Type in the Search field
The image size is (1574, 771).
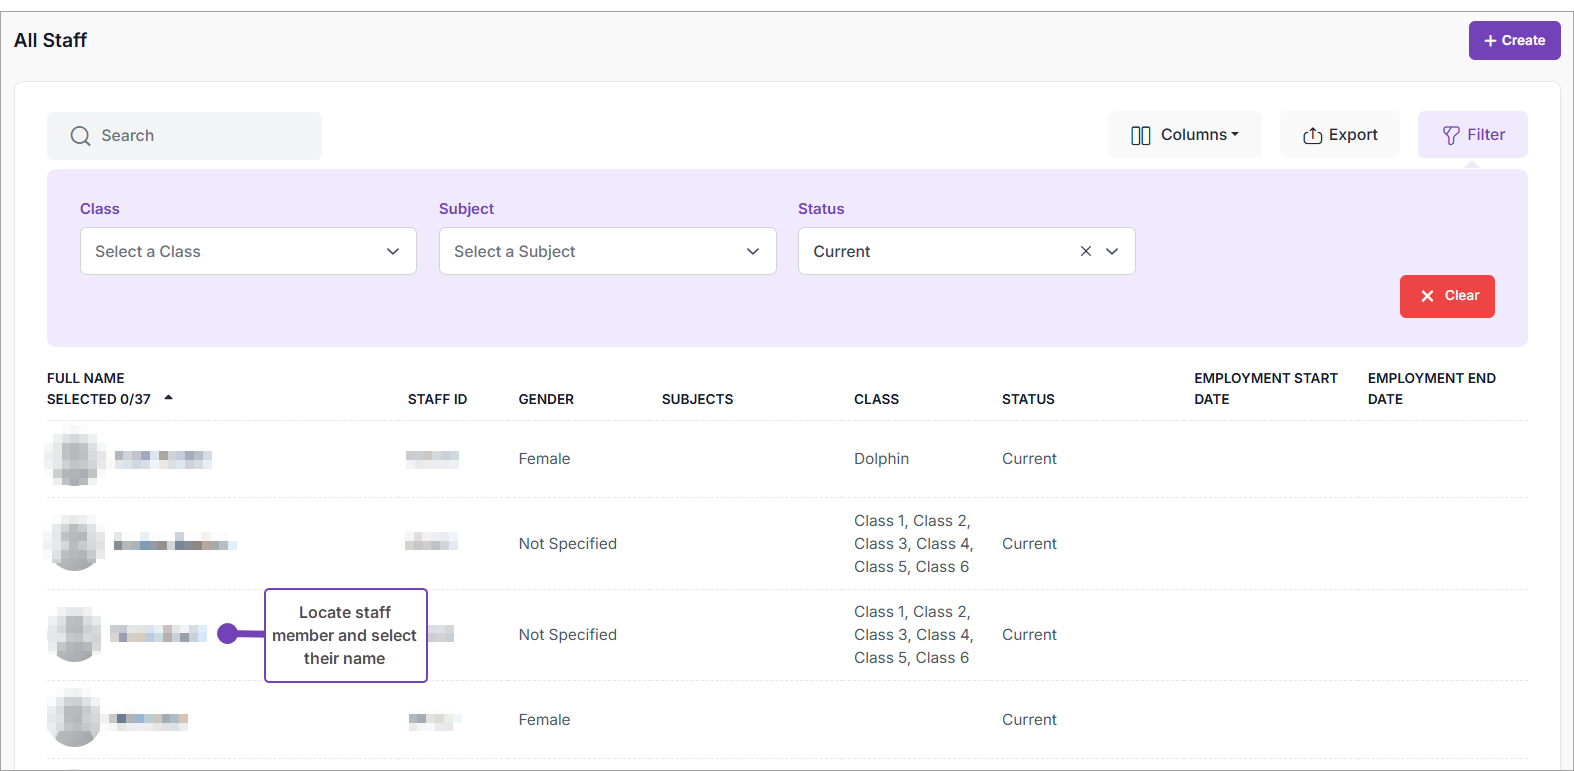click(x=200, y=136)
